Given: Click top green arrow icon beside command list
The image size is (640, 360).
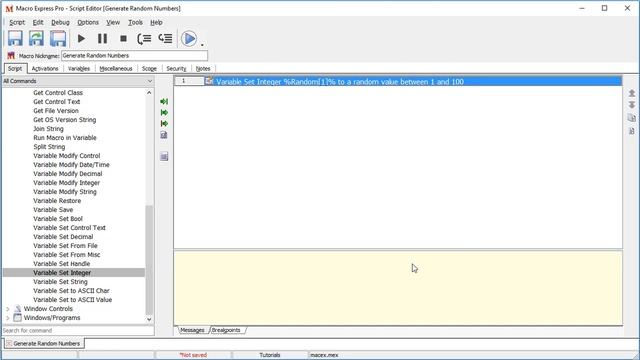Looking at the screenshot, I should click(x=164, y=101).
